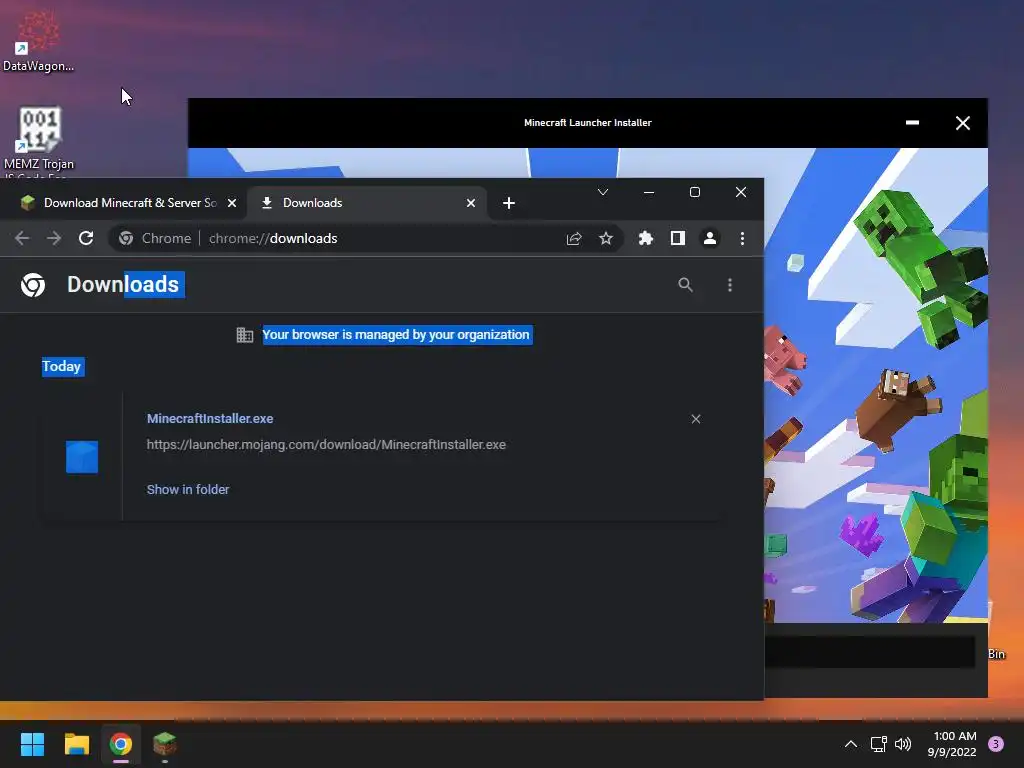Click the Chrome taskbar icon
Viewport: 1024px width, 768px height.
121,744
